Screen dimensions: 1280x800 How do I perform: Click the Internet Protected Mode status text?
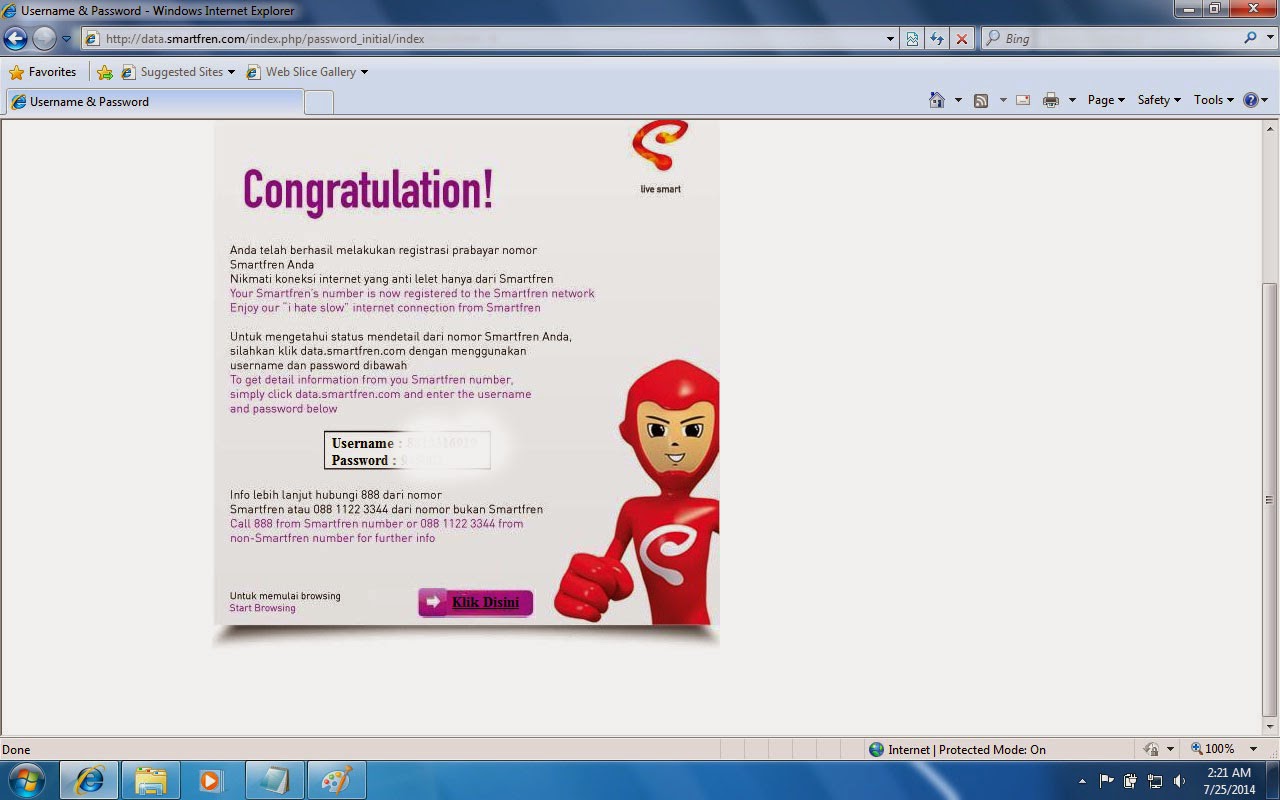(966, 749)
